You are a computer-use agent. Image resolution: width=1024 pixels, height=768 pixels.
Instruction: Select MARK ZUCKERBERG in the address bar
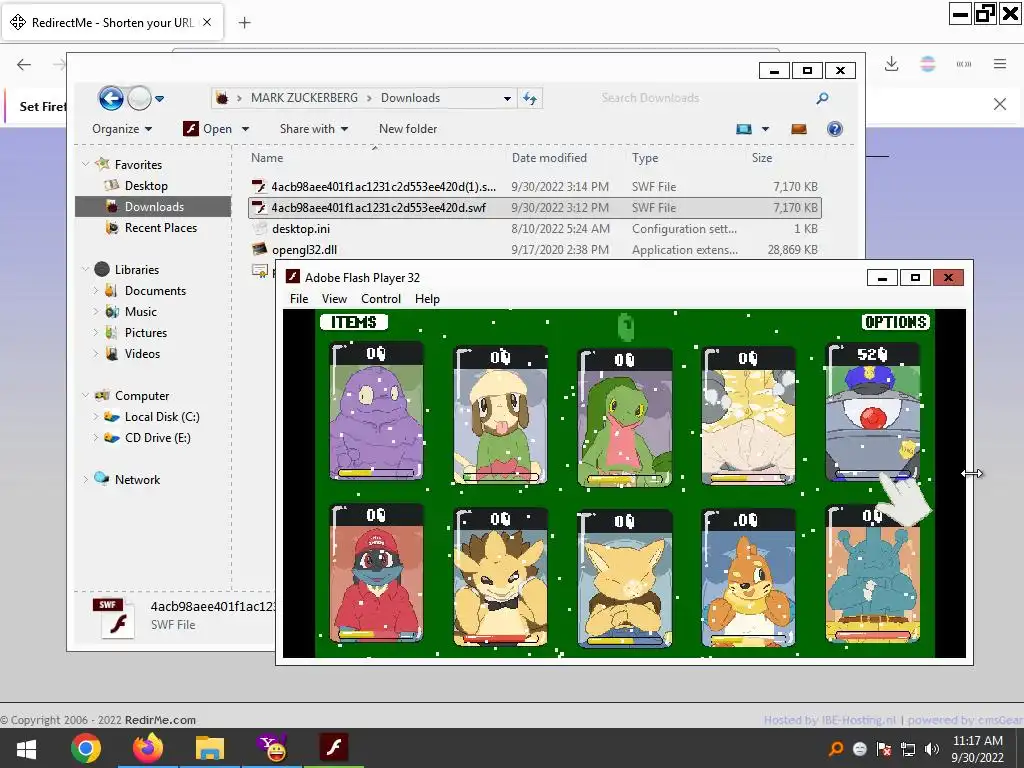(304, 98)
